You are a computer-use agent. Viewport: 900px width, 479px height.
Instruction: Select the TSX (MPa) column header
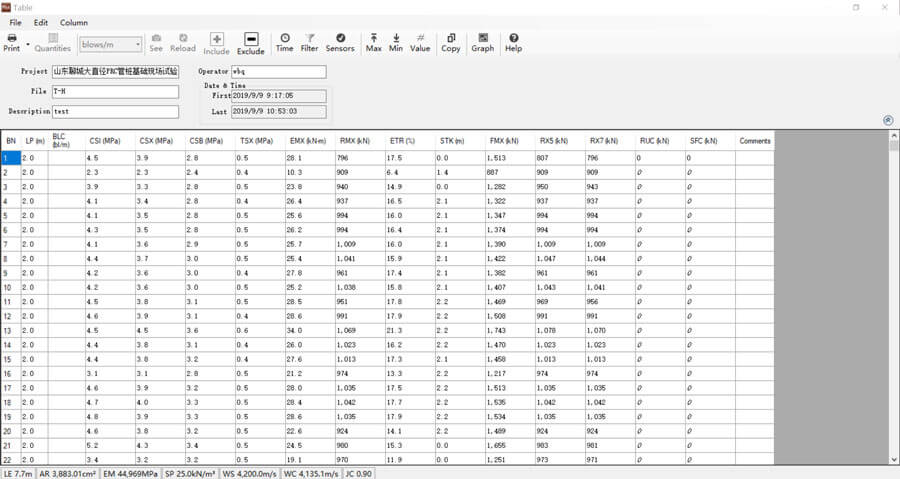pos(260,141)
